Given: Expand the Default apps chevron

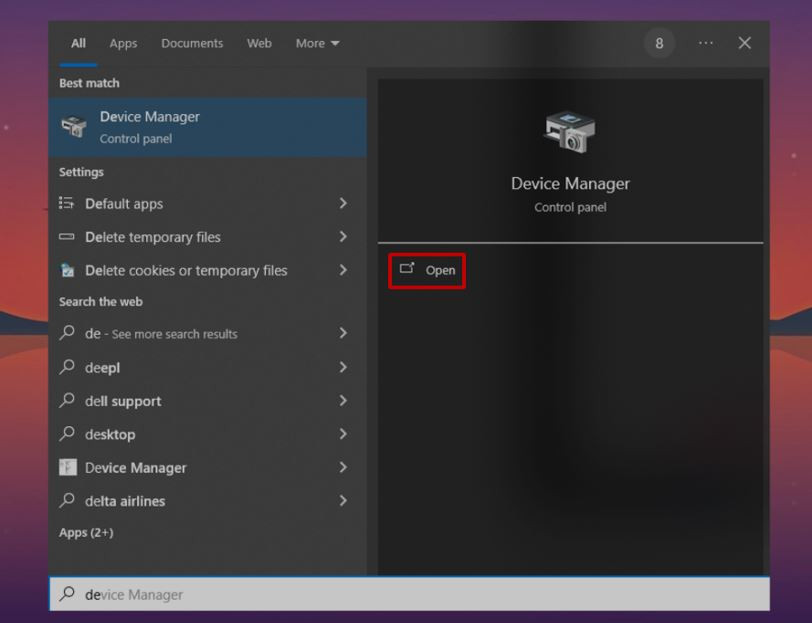Looking at the screenshot, I should [x=343, y=203].
